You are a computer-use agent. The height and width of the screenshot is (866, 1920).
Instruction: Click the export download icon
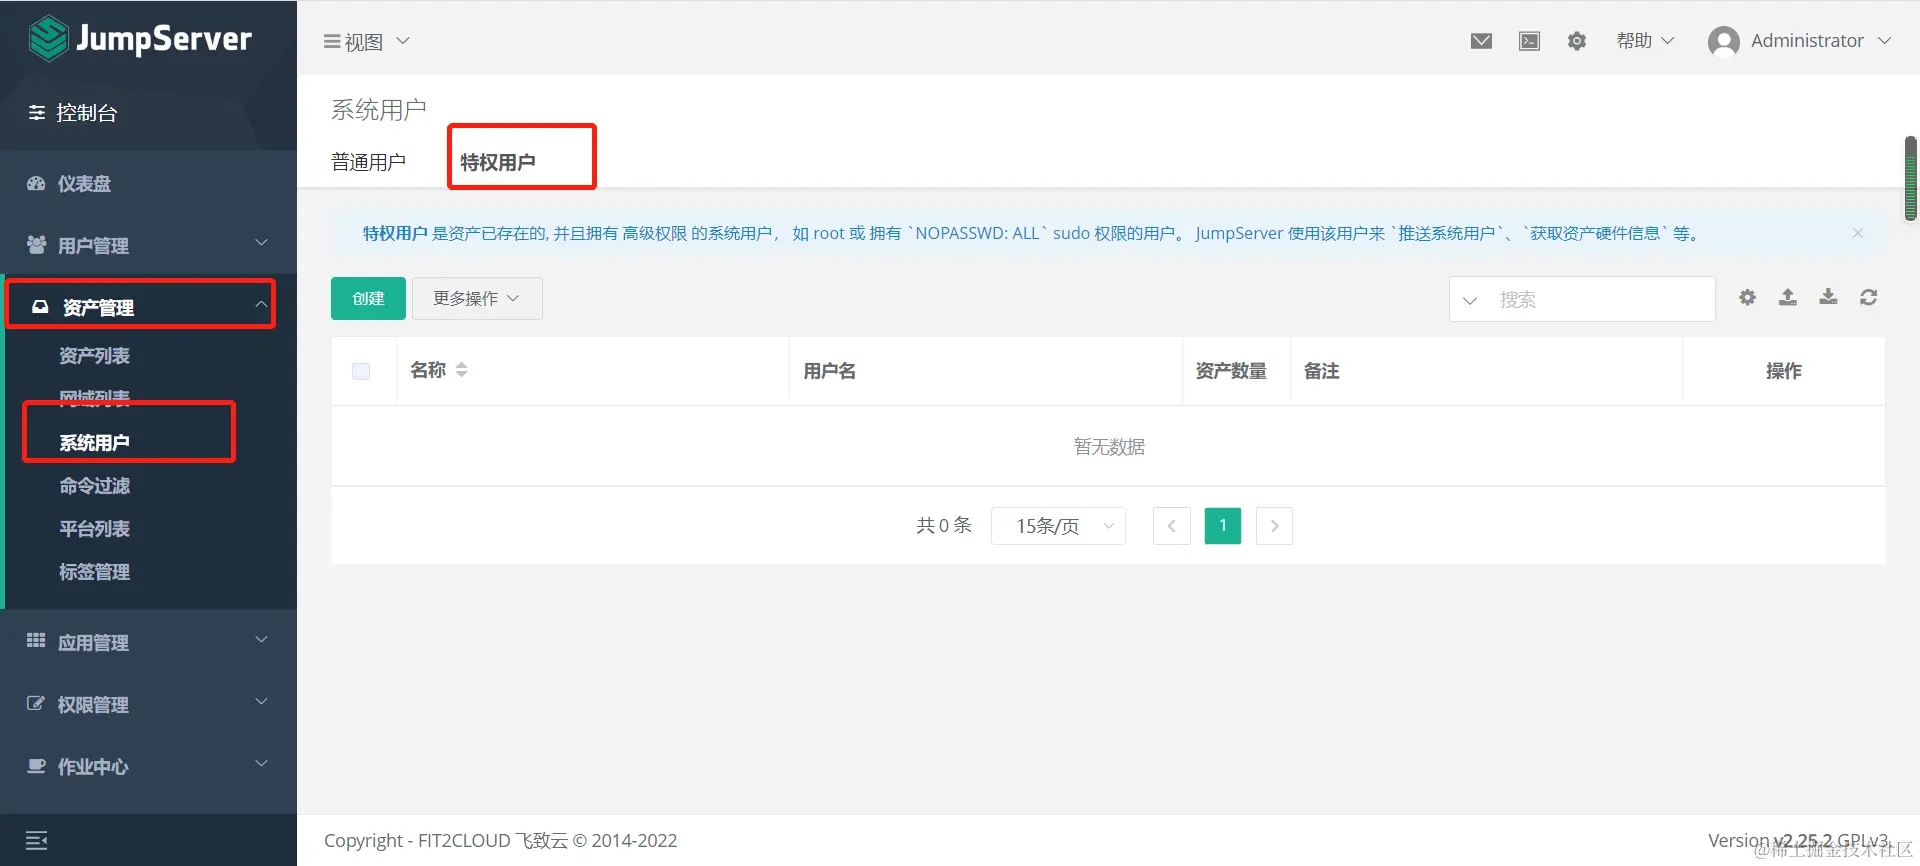[1828, 297]
